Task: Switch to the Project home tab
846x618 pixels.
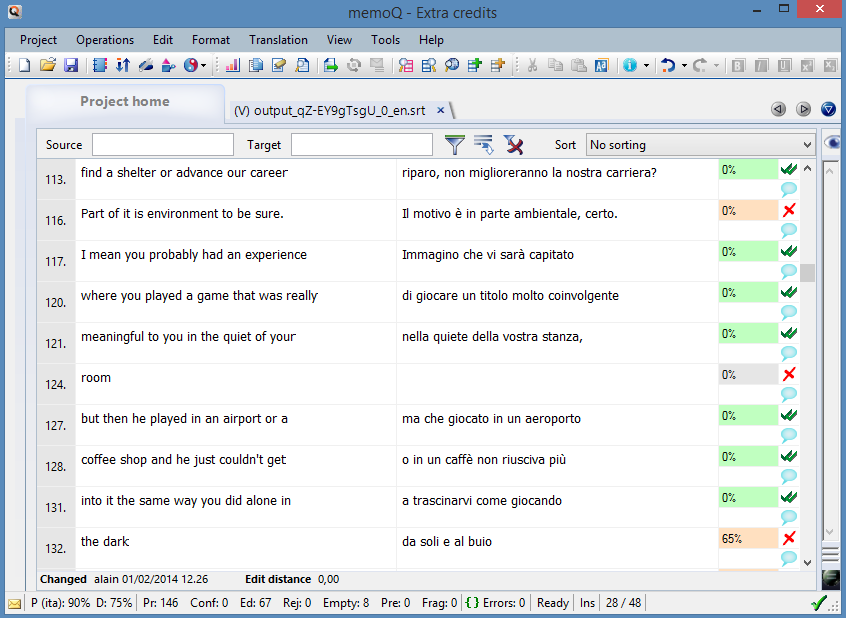Action: [x=125, y=101]
